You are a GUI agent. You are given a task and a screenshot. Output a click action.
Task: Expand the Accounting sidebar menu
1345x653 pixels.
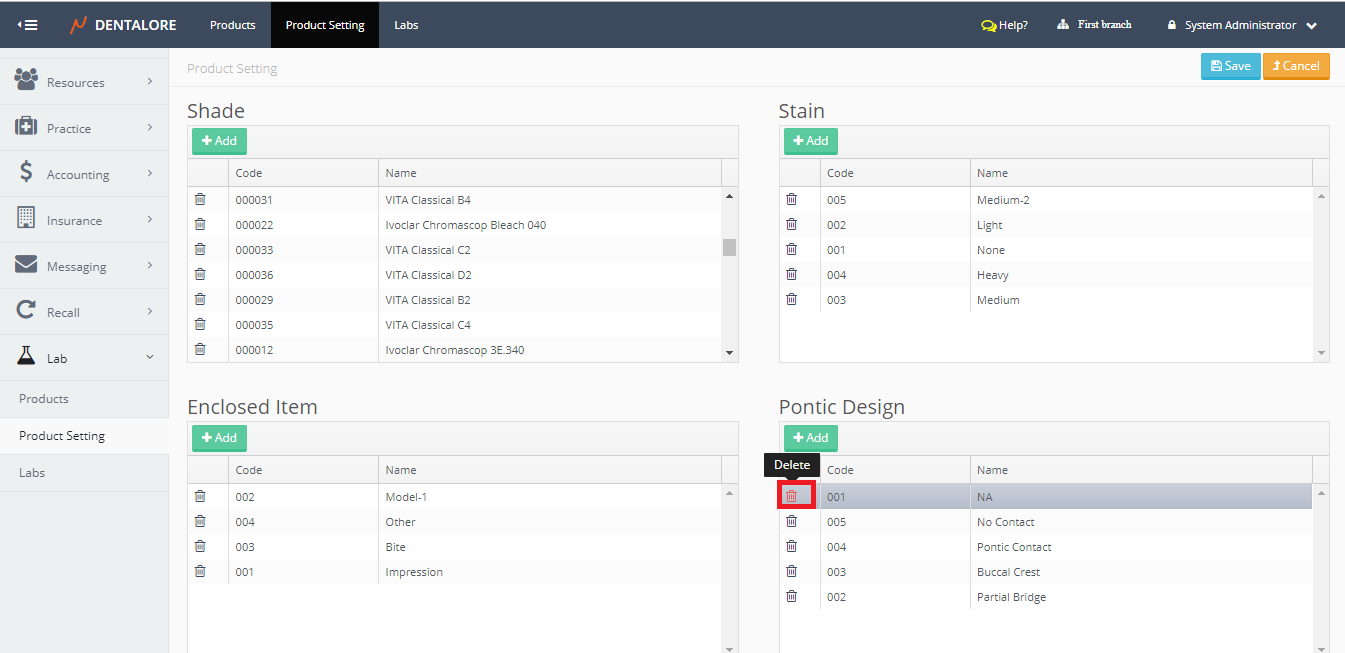84,174
